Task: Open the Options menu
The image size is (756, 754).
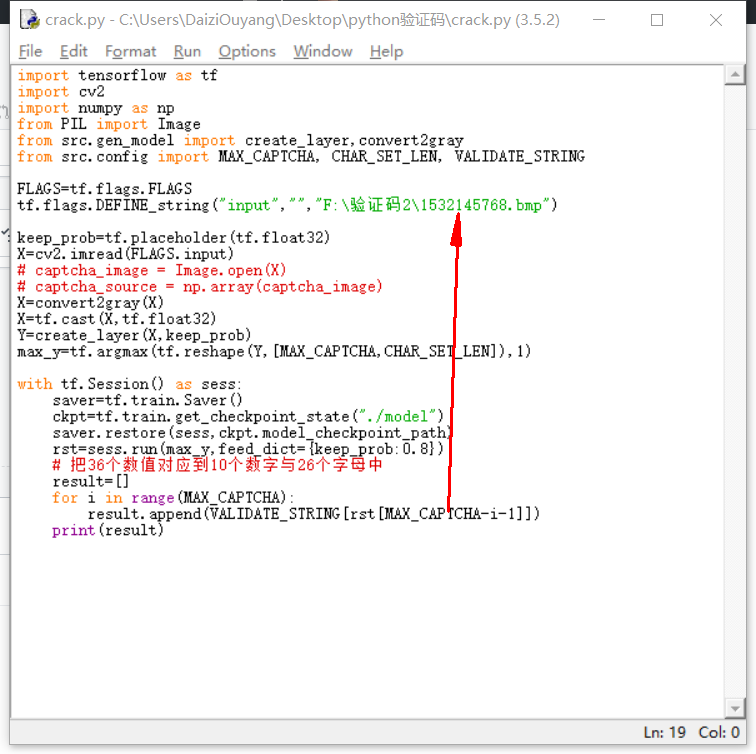Action: click(247, 51)
